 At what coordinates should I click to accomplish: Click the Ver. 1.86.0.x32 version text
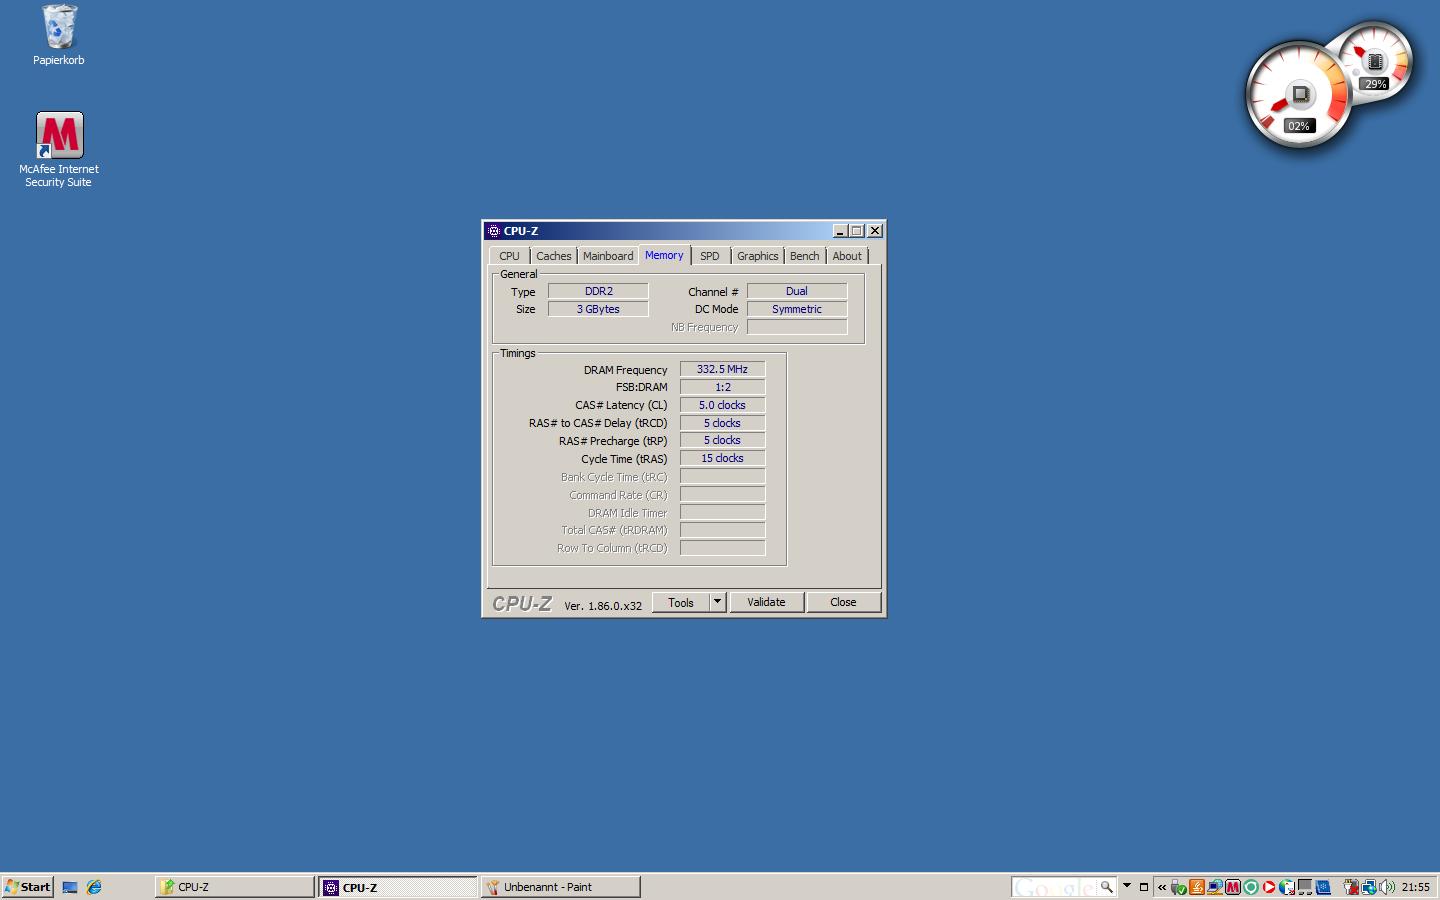click(x=603, y=605)
